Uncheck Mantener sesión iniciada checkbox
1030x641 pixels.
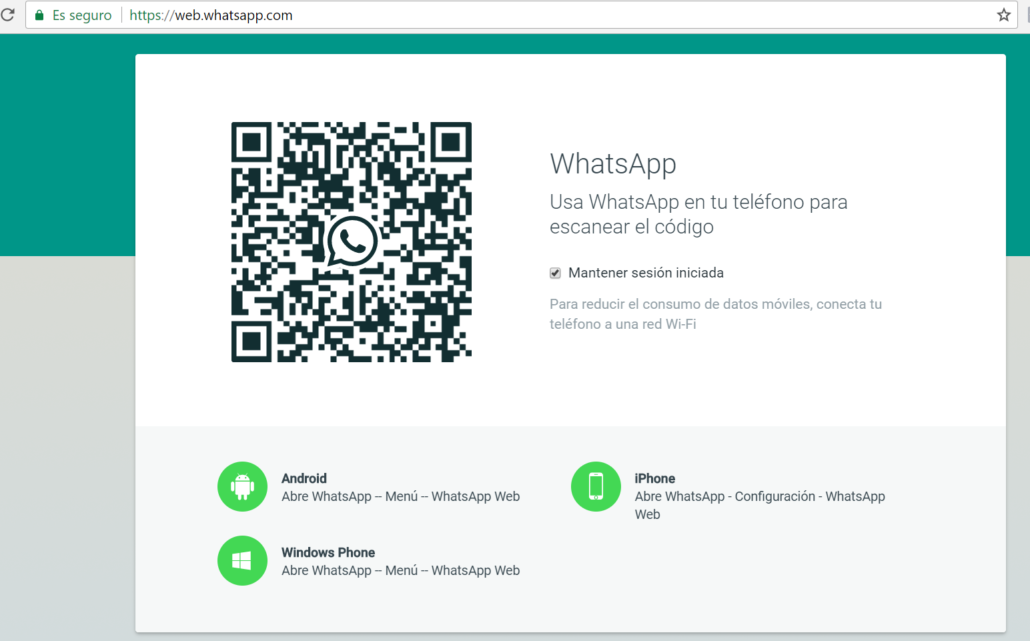point(555,273)
